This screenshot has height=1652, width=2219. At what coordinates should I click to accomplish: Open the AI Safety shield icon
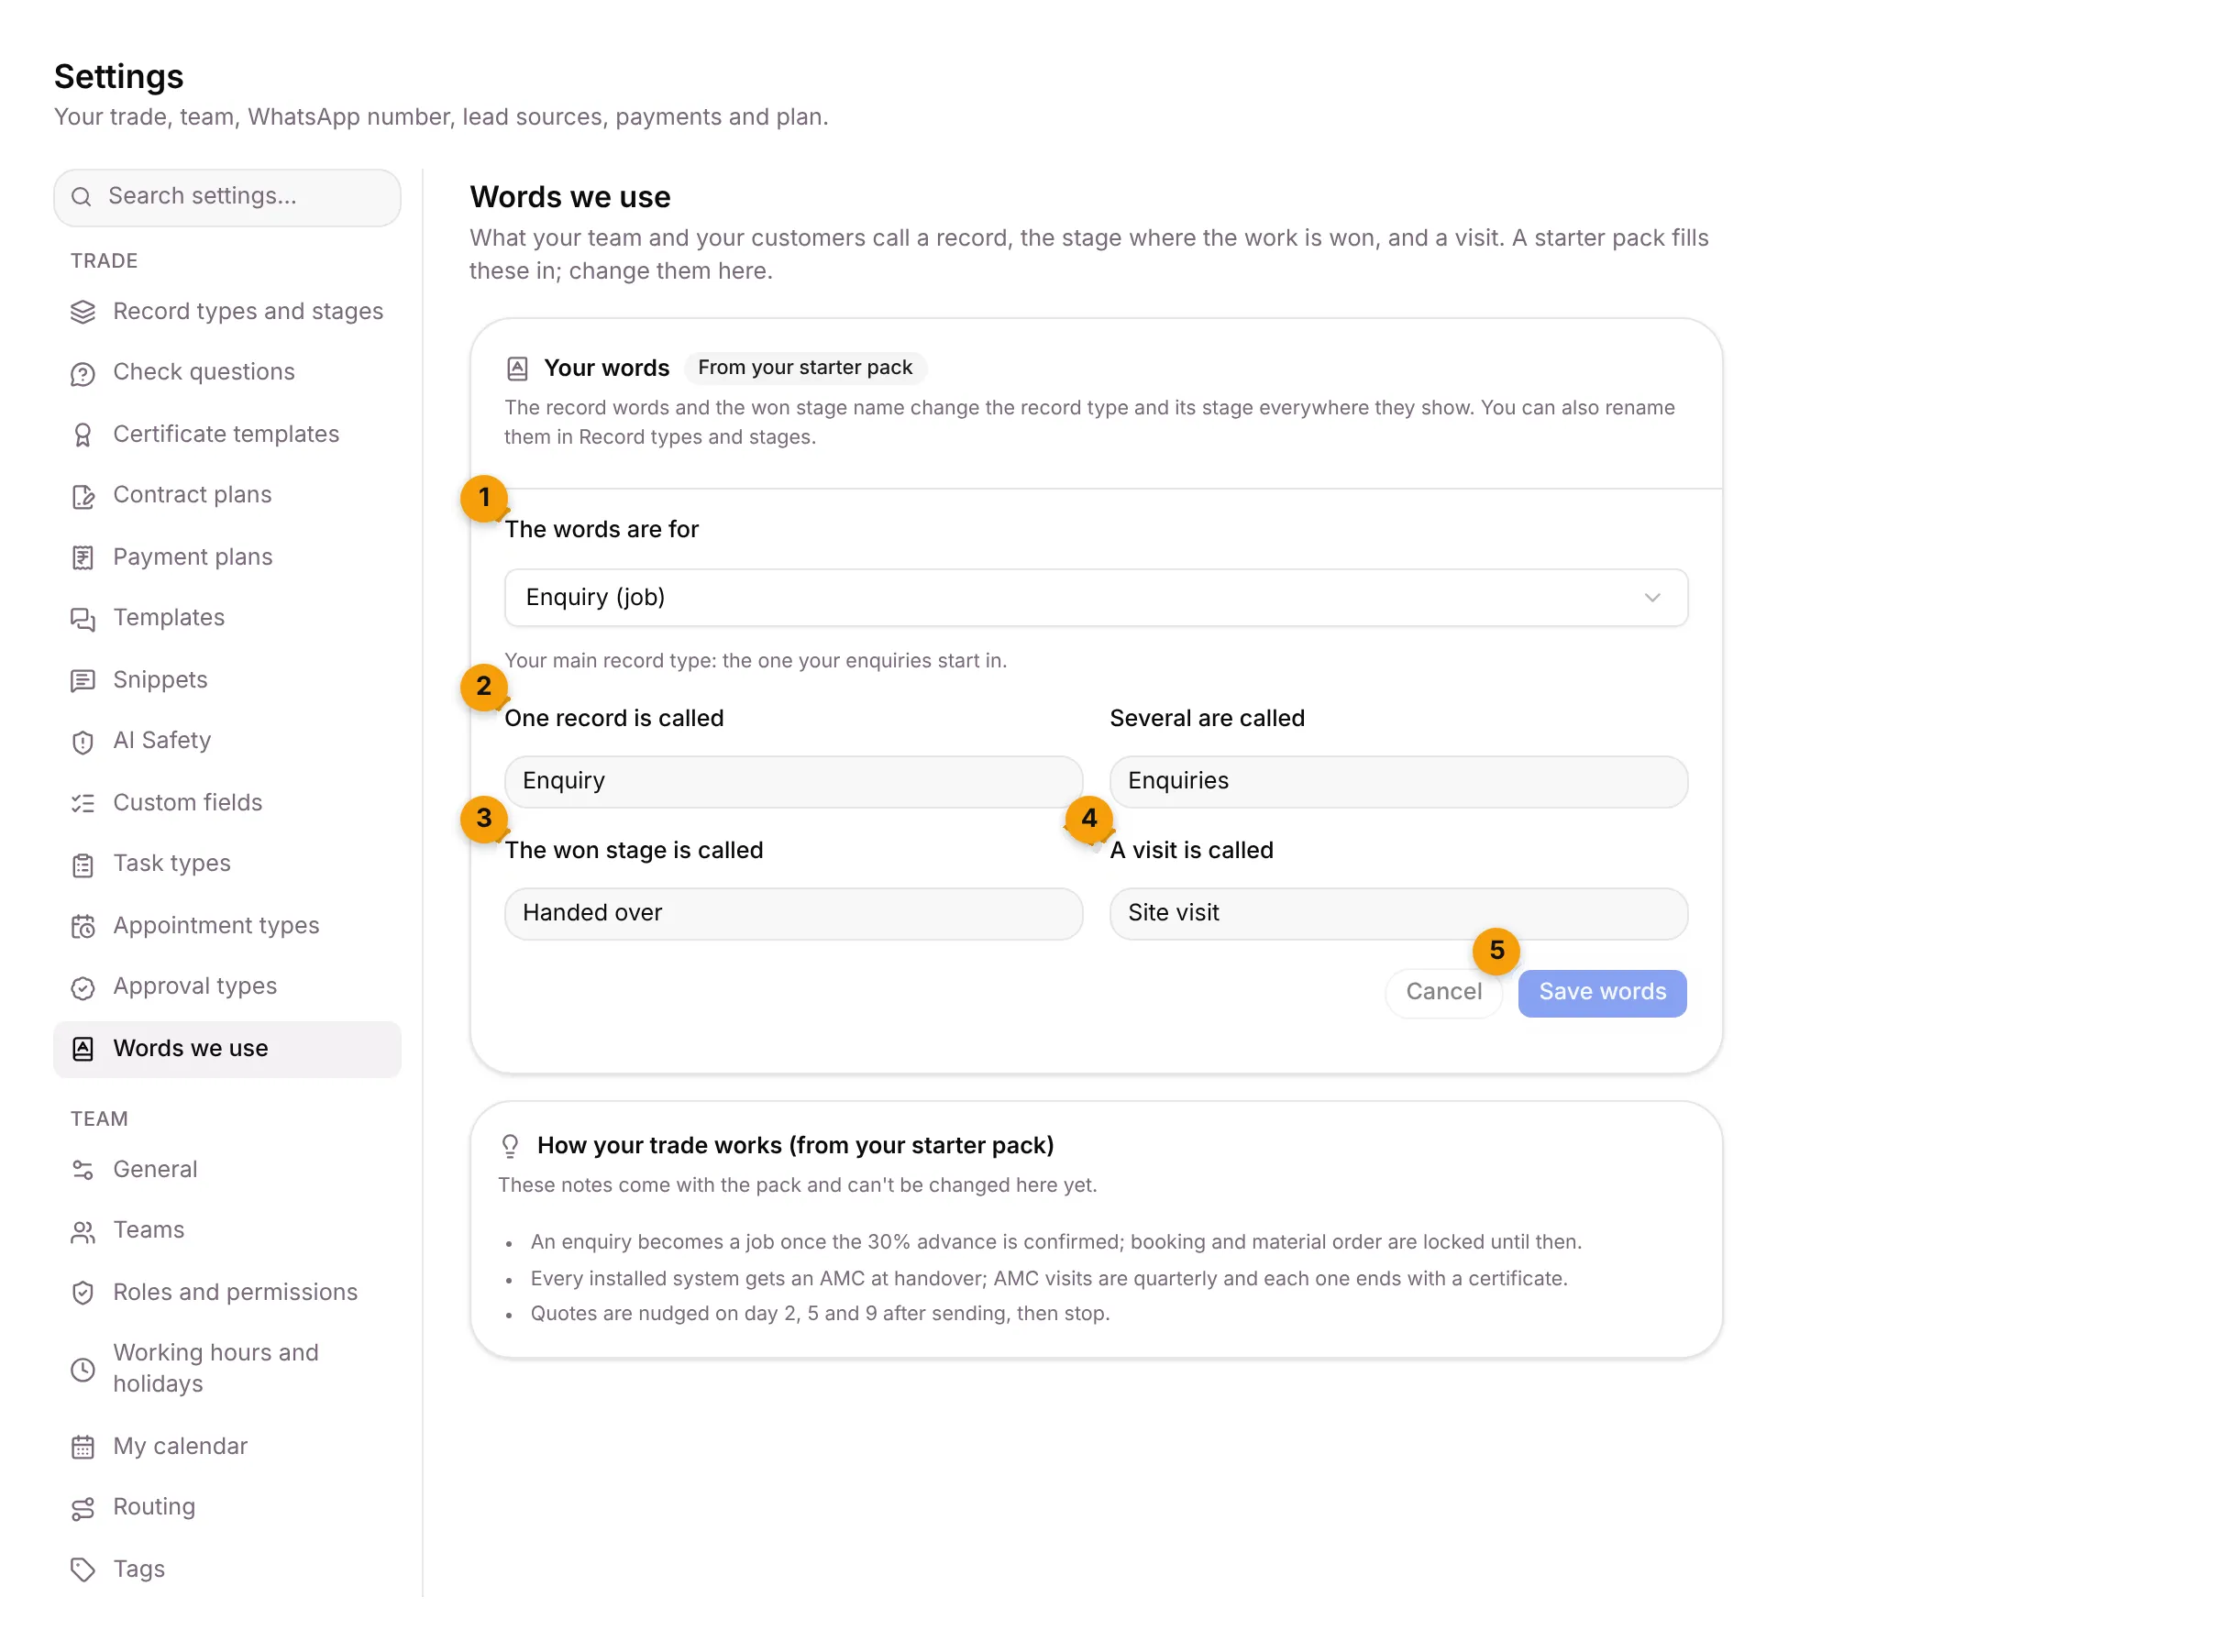click(83, 742)
